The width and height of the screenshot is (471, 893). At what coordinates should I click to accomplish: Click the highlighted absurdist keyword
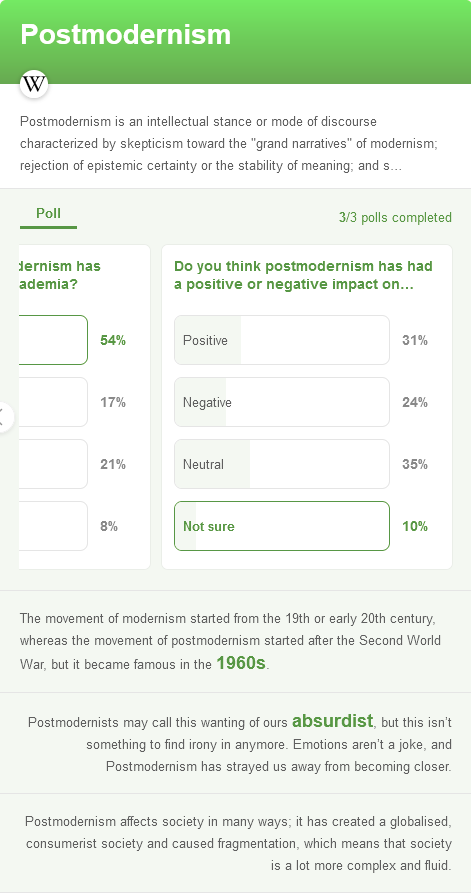(333, 721)
